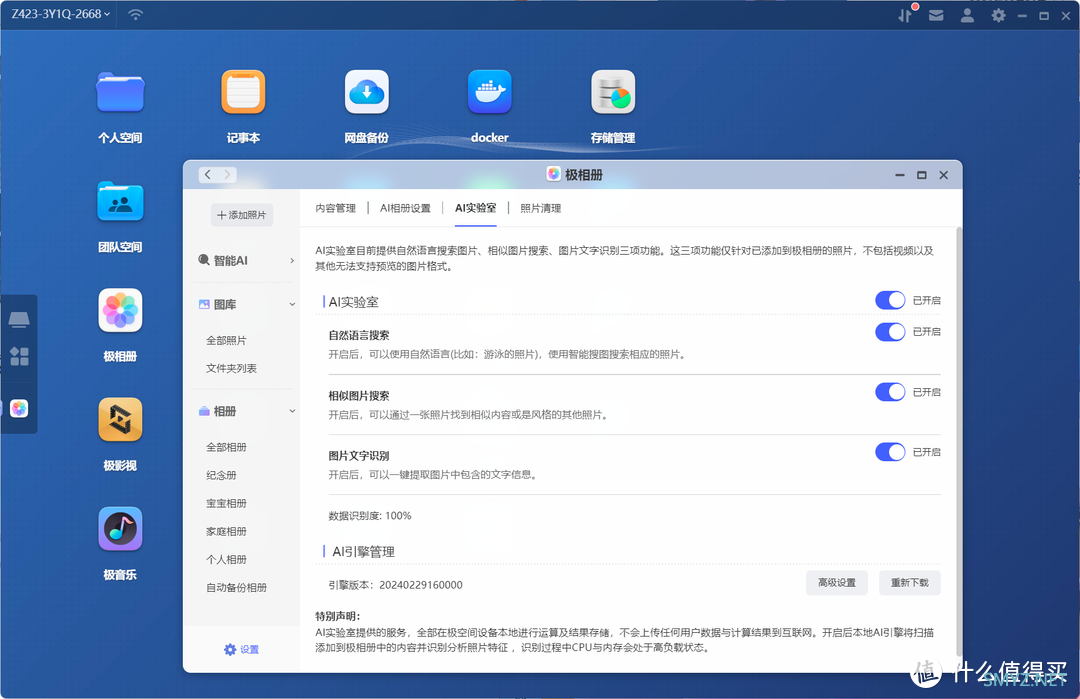Click the Wi-Fi status icon

(x=136, y=14)
